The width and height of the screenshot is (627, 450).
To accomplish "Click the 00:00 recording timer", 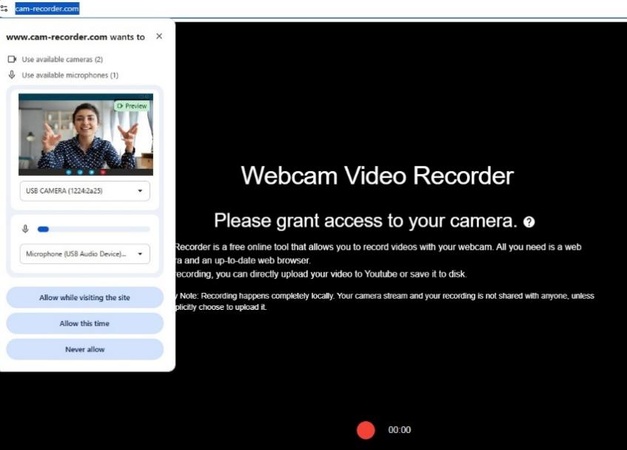I will click(399, 430).
